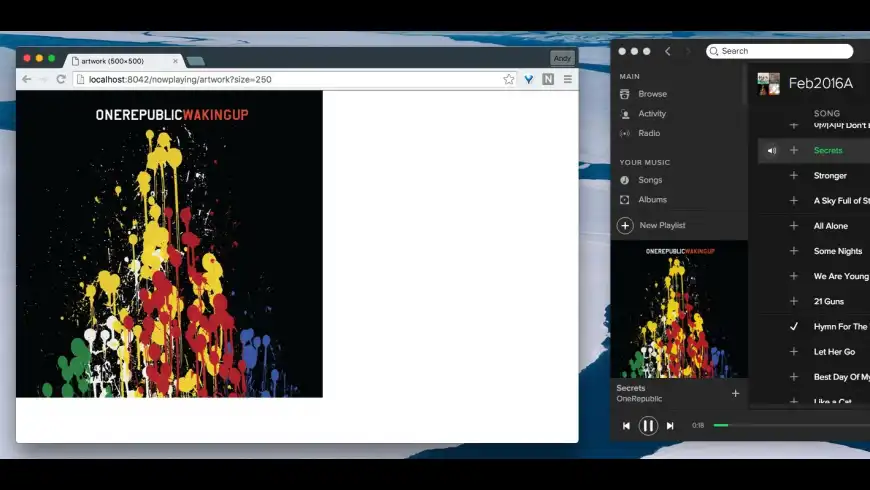This screenshot has width=870, height=490.
Task: Click the blue Y extension icon in Chrome
Action: point(529,79)
